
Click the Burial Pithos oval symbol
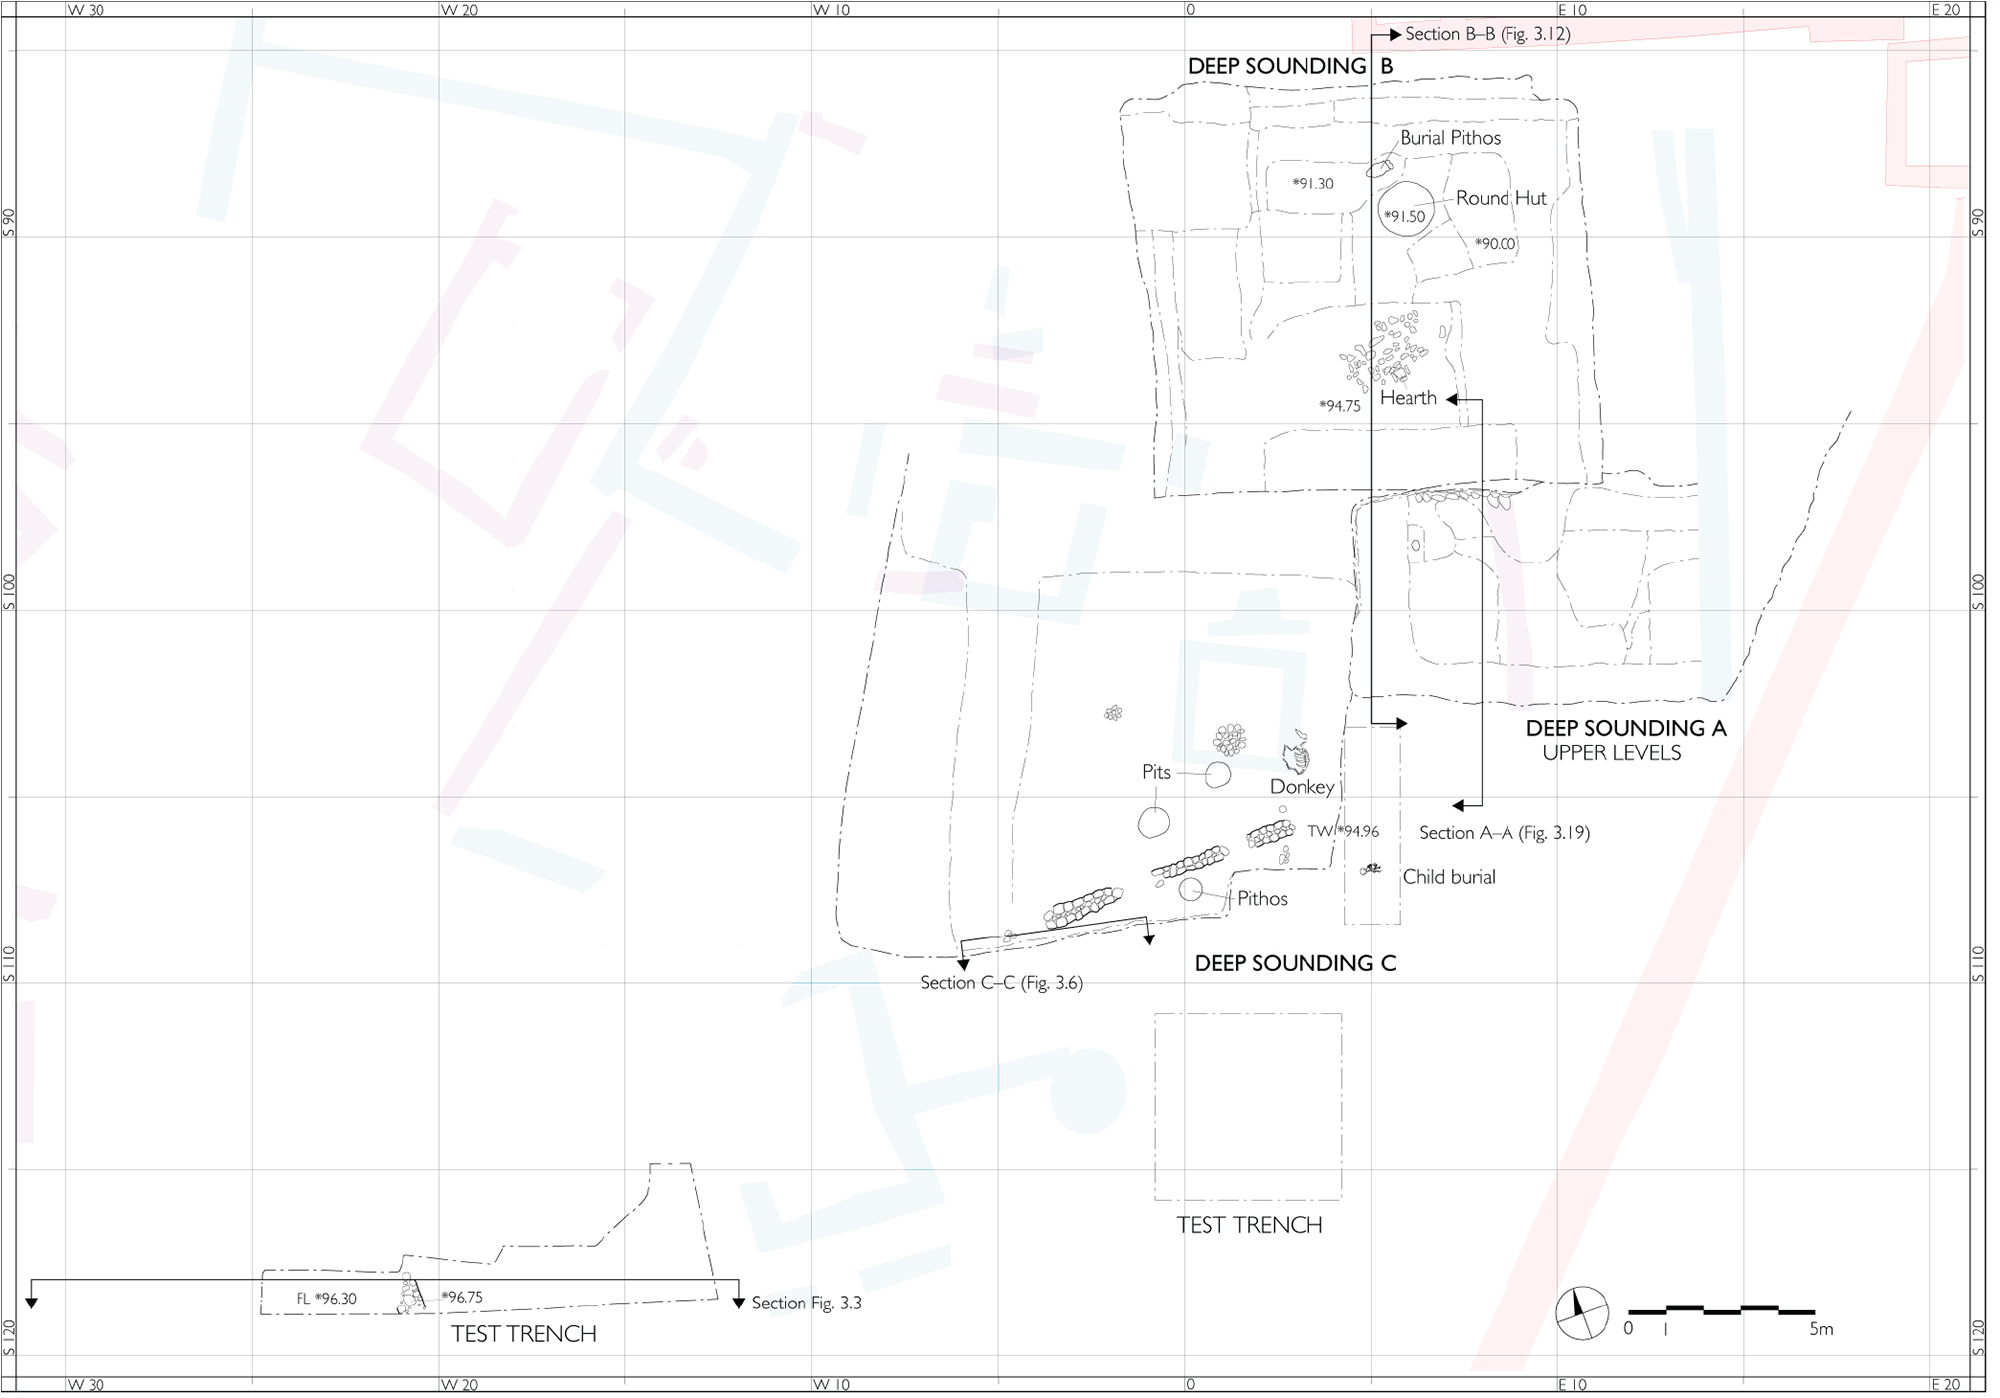[1380, 168]
